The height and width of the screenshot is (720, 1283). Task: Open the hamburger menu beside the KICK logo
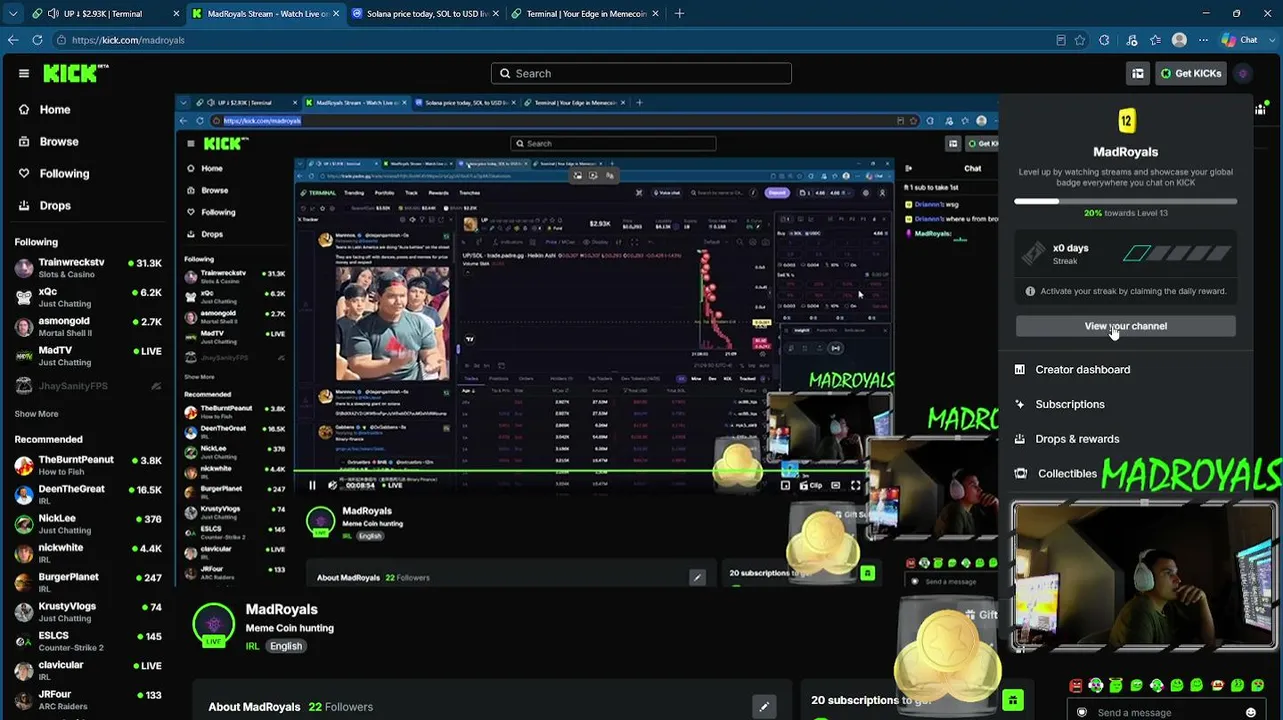(x=24, y=73)
